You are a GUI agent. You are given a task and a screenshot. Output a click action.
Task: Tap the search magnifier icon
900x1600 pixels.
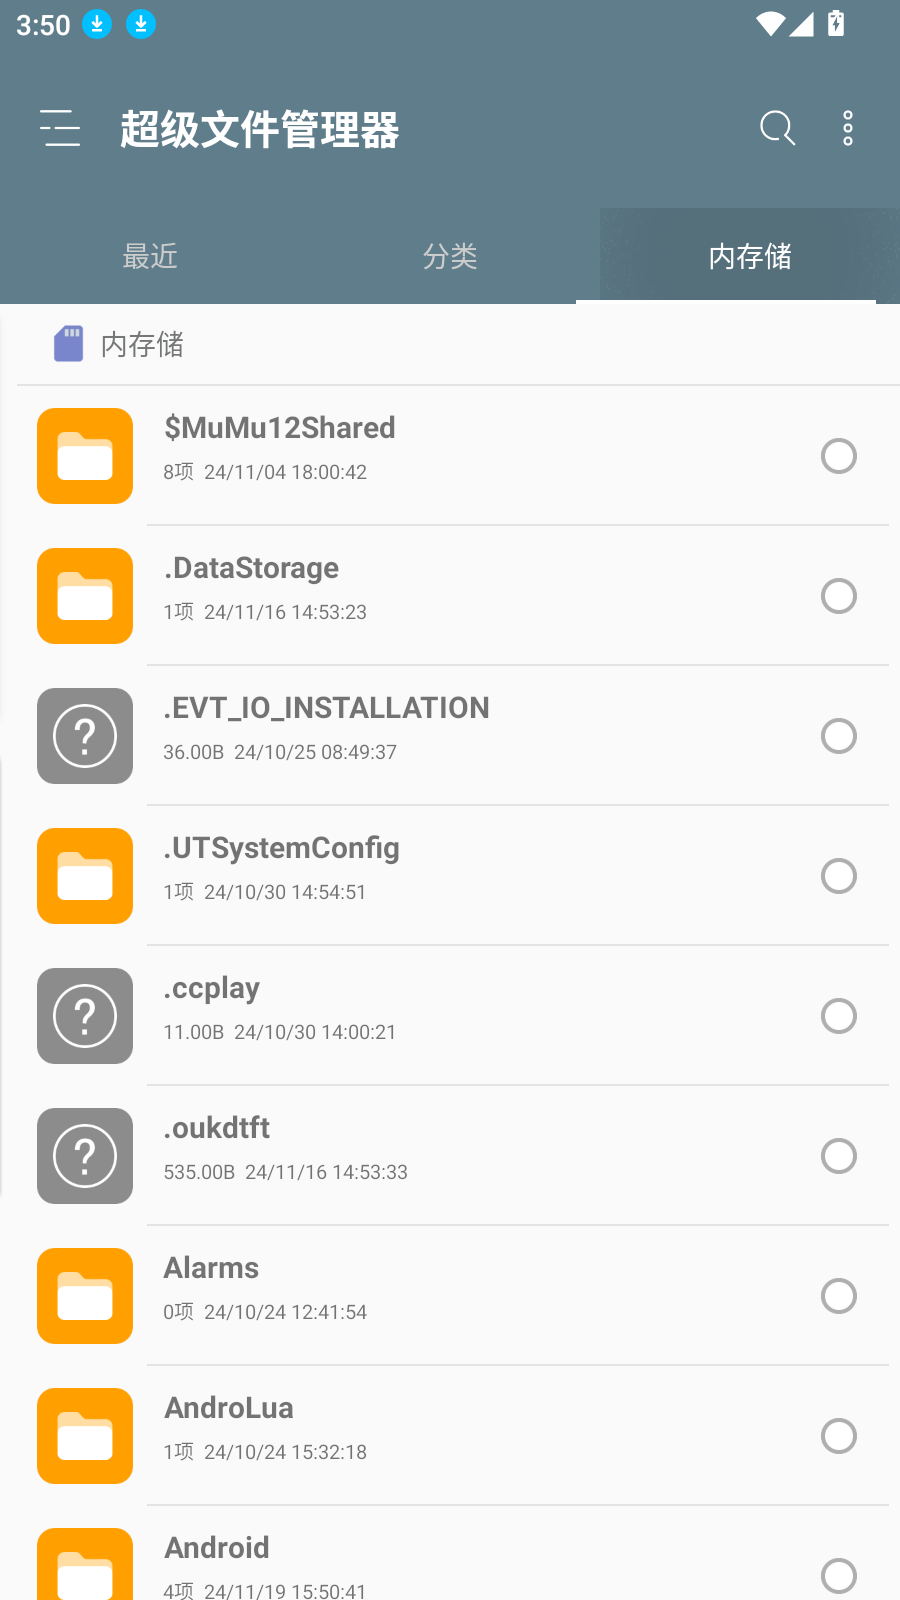coord(777,128)
